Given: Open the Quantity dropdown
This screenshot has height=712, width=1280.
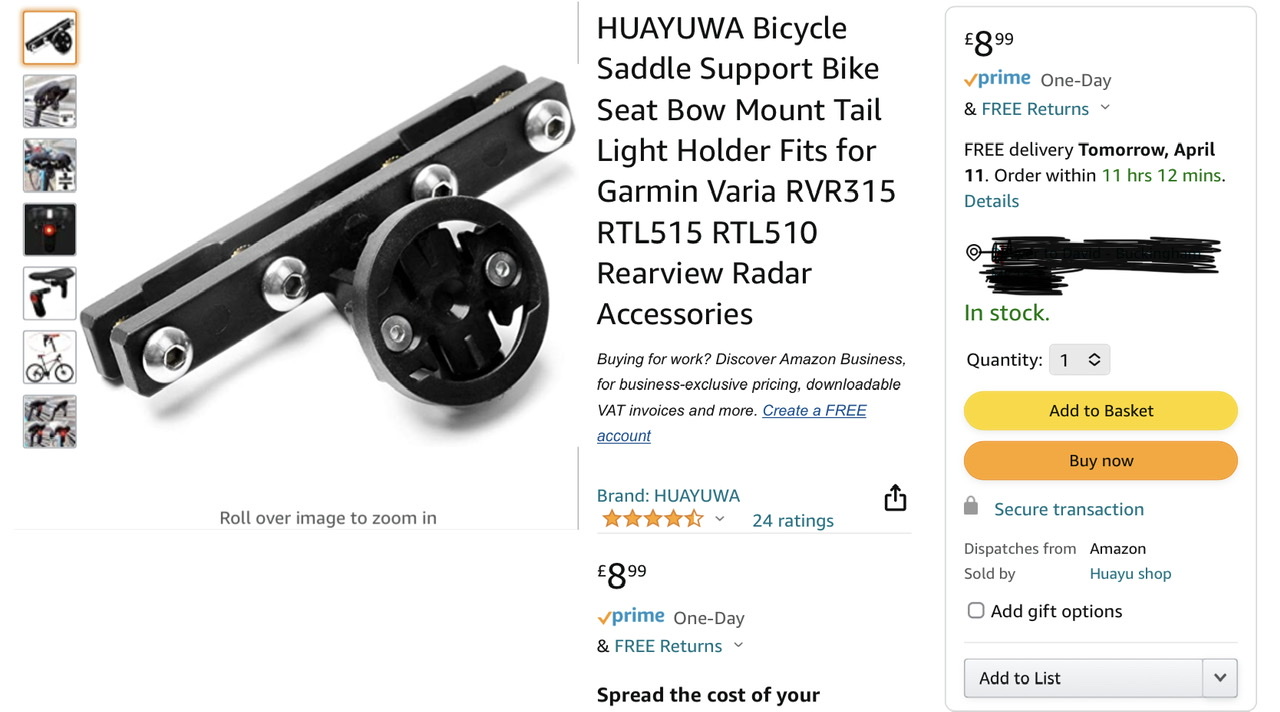Looking at the screenshot, I should click(1079, 360).
